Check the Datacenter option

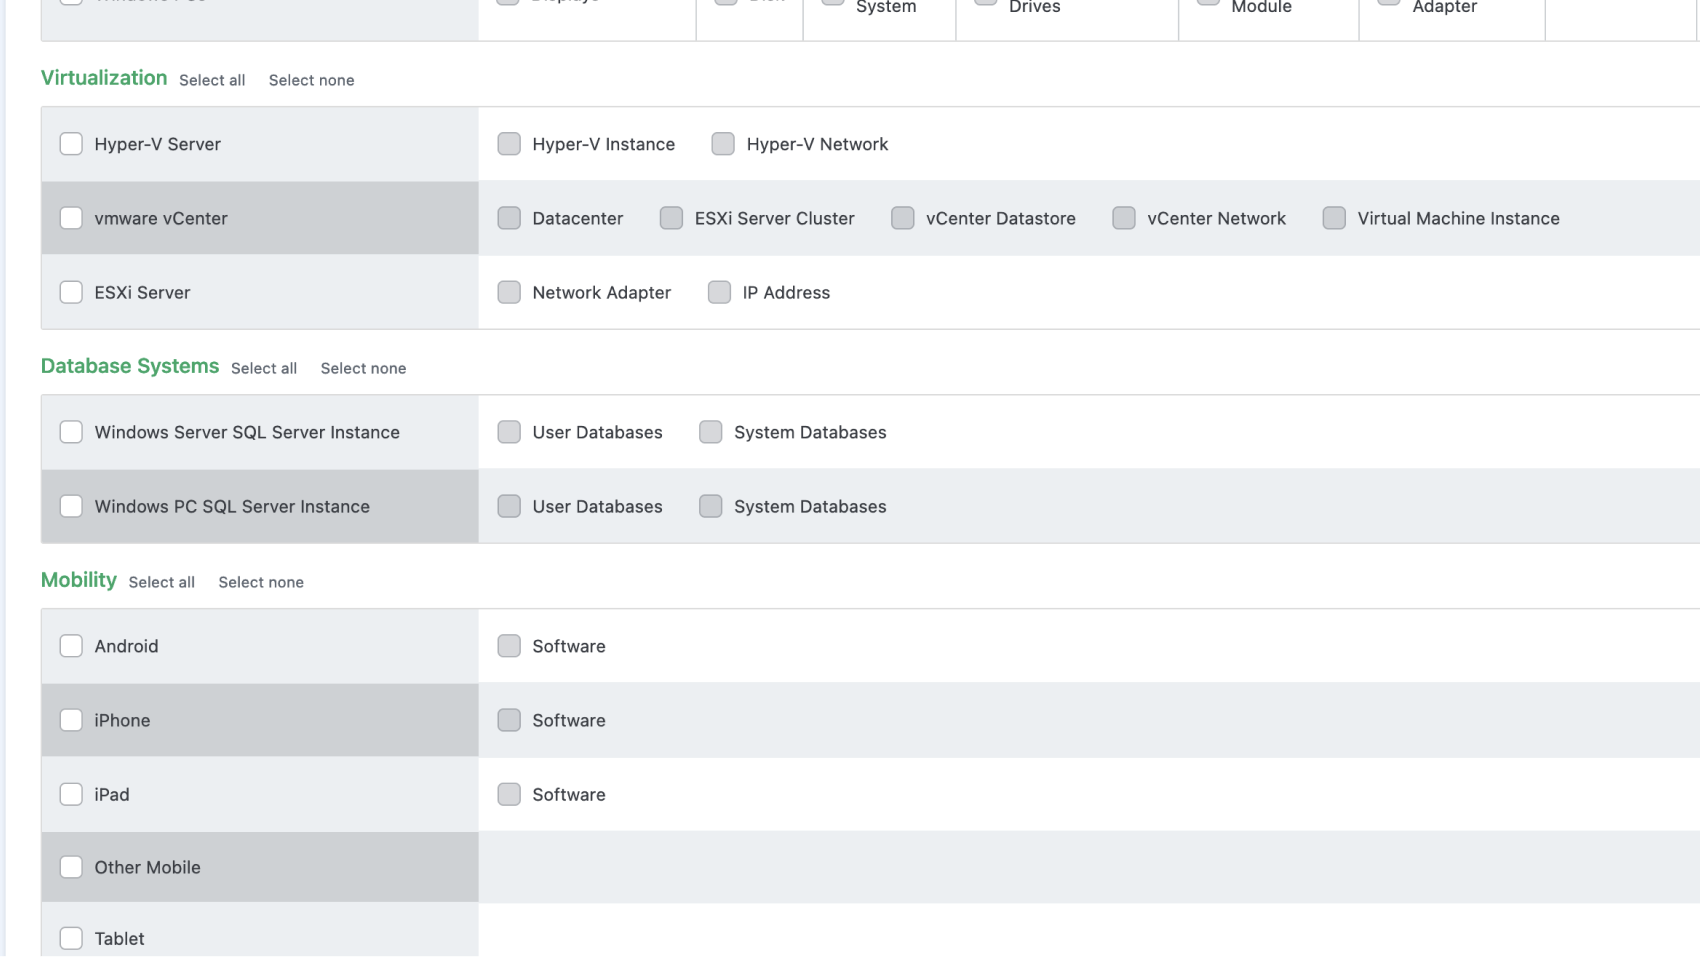click(x=509, y=217)
